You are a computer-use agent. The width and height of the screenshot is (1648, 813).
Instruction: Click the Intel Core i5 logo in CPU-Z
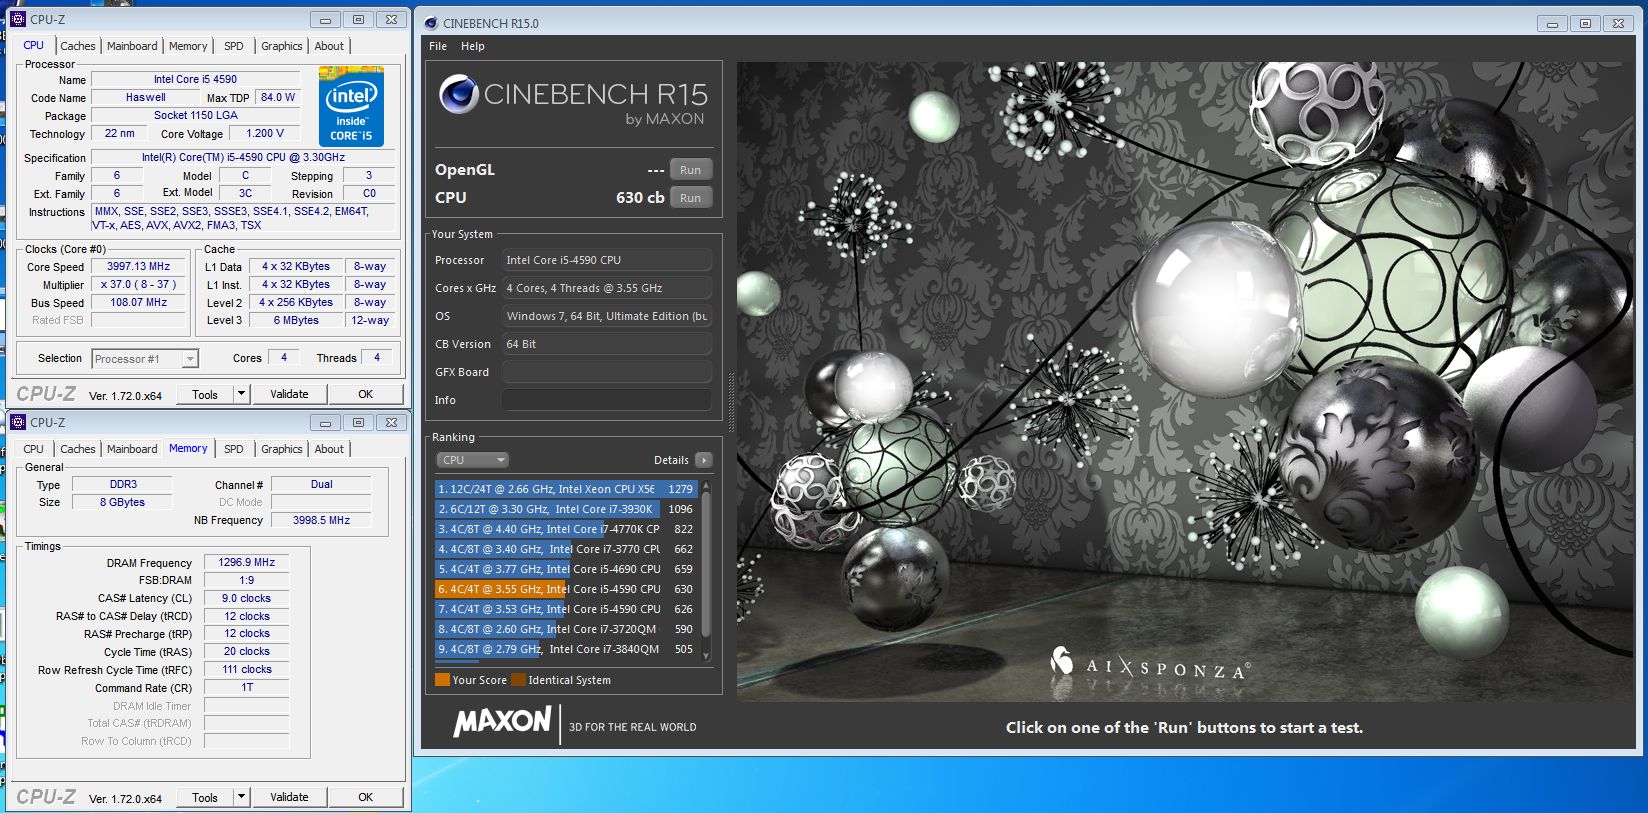[x=351, y=106]
